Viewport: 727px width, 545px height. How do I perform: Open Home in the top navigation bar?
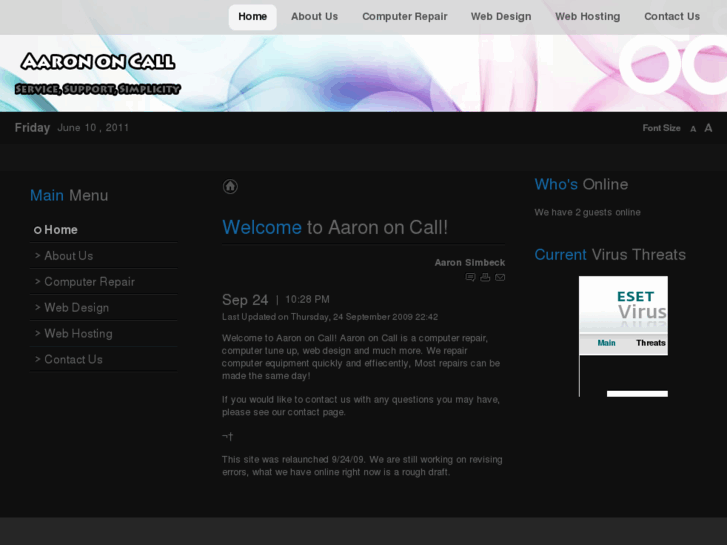pyautogui.click(x=252, y=17)
